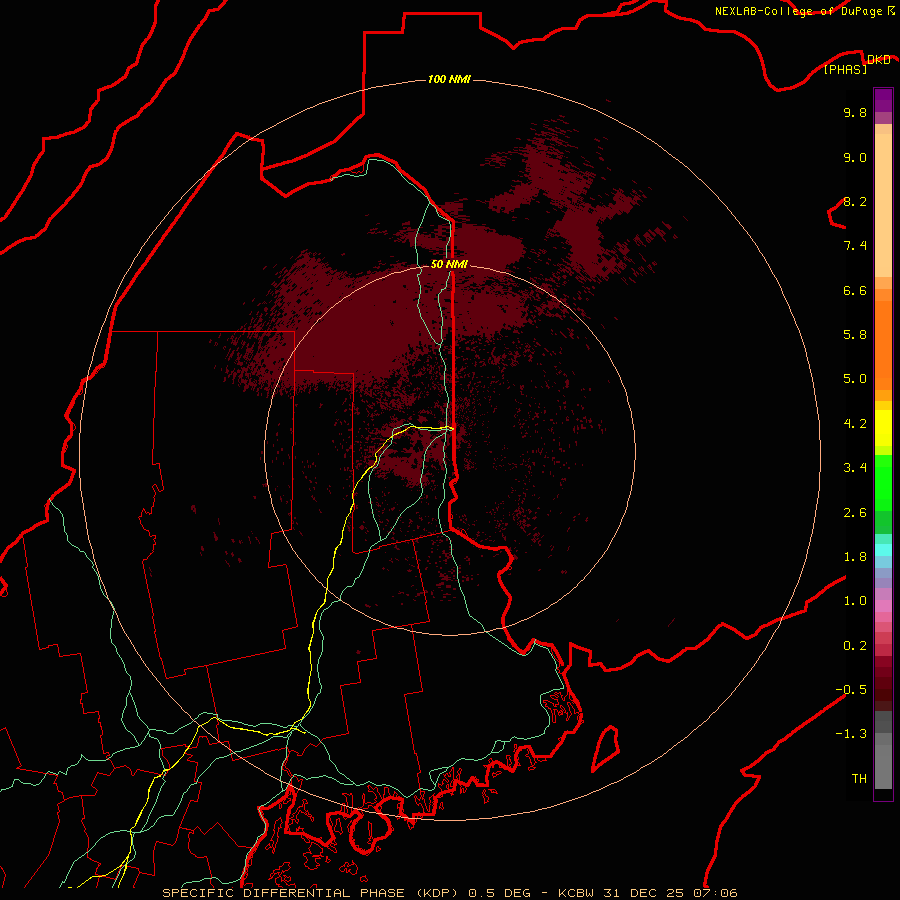Pick the bright green band on color scale
900x900 pixels.
[883, 482]
